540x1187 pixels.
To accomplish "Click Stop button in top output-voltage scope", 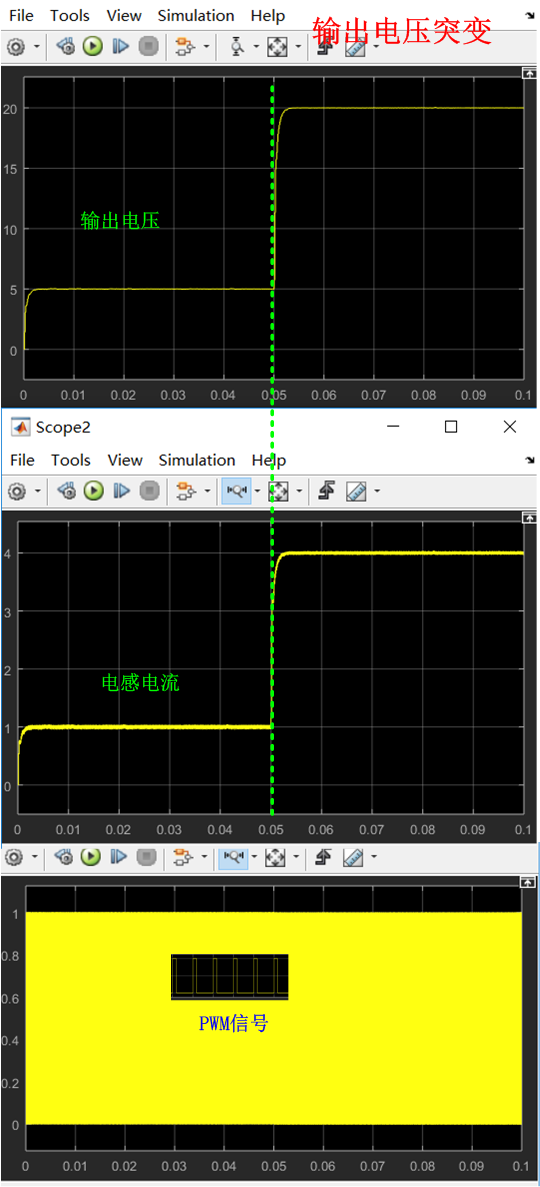I will tap(148, 48).
